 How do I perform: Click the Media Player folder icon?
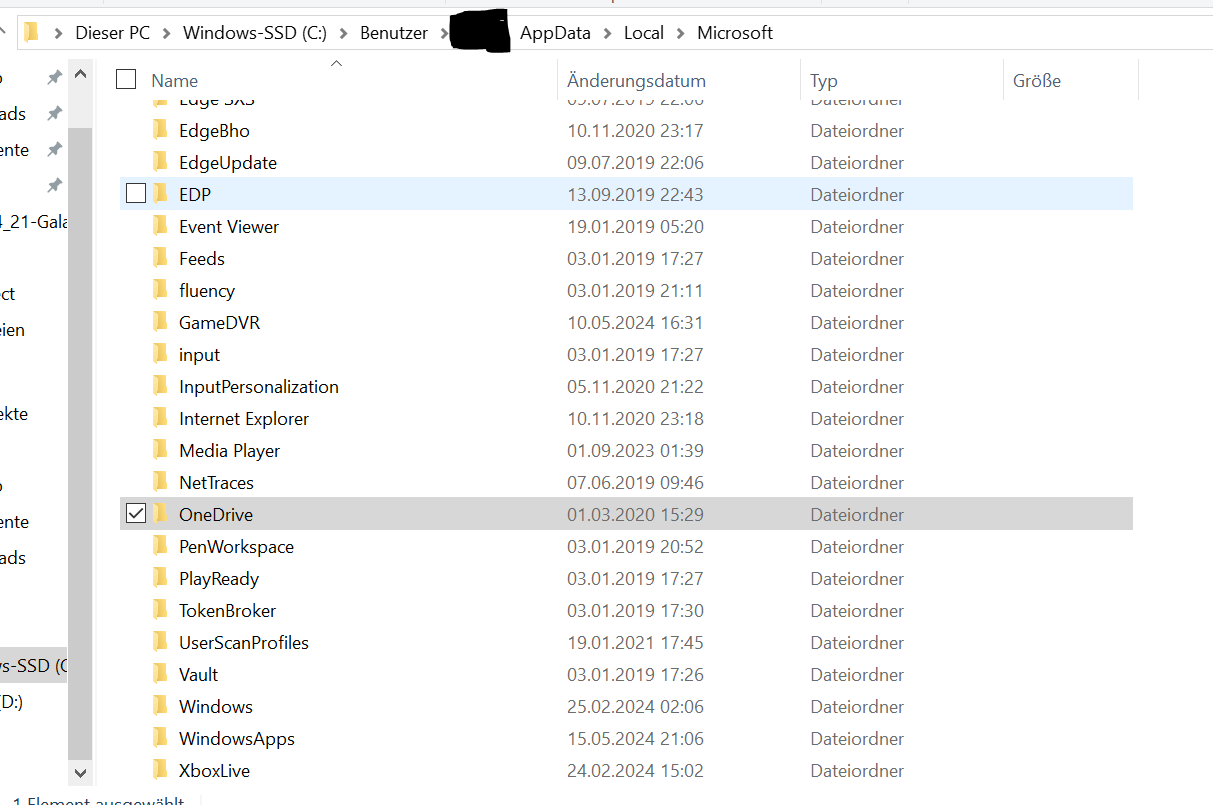click(x=160, y=450)
